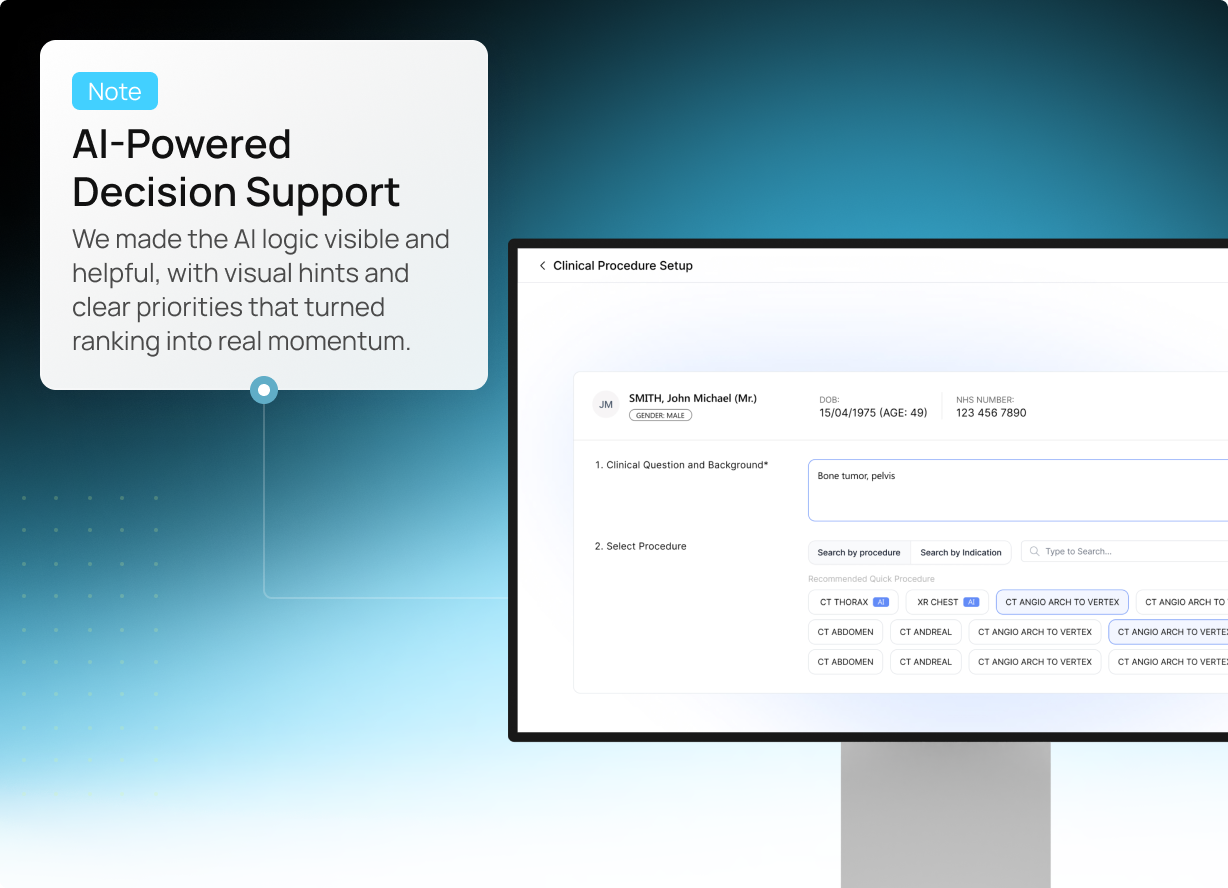The height and width of the screenshot is (888, 1228).
Task: Click the magnifier icon in the search box
Action: (1034, 552)
